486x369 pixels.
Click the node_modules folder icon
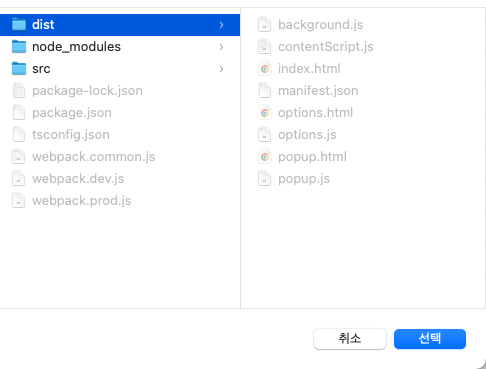click(x=19, y=47)
